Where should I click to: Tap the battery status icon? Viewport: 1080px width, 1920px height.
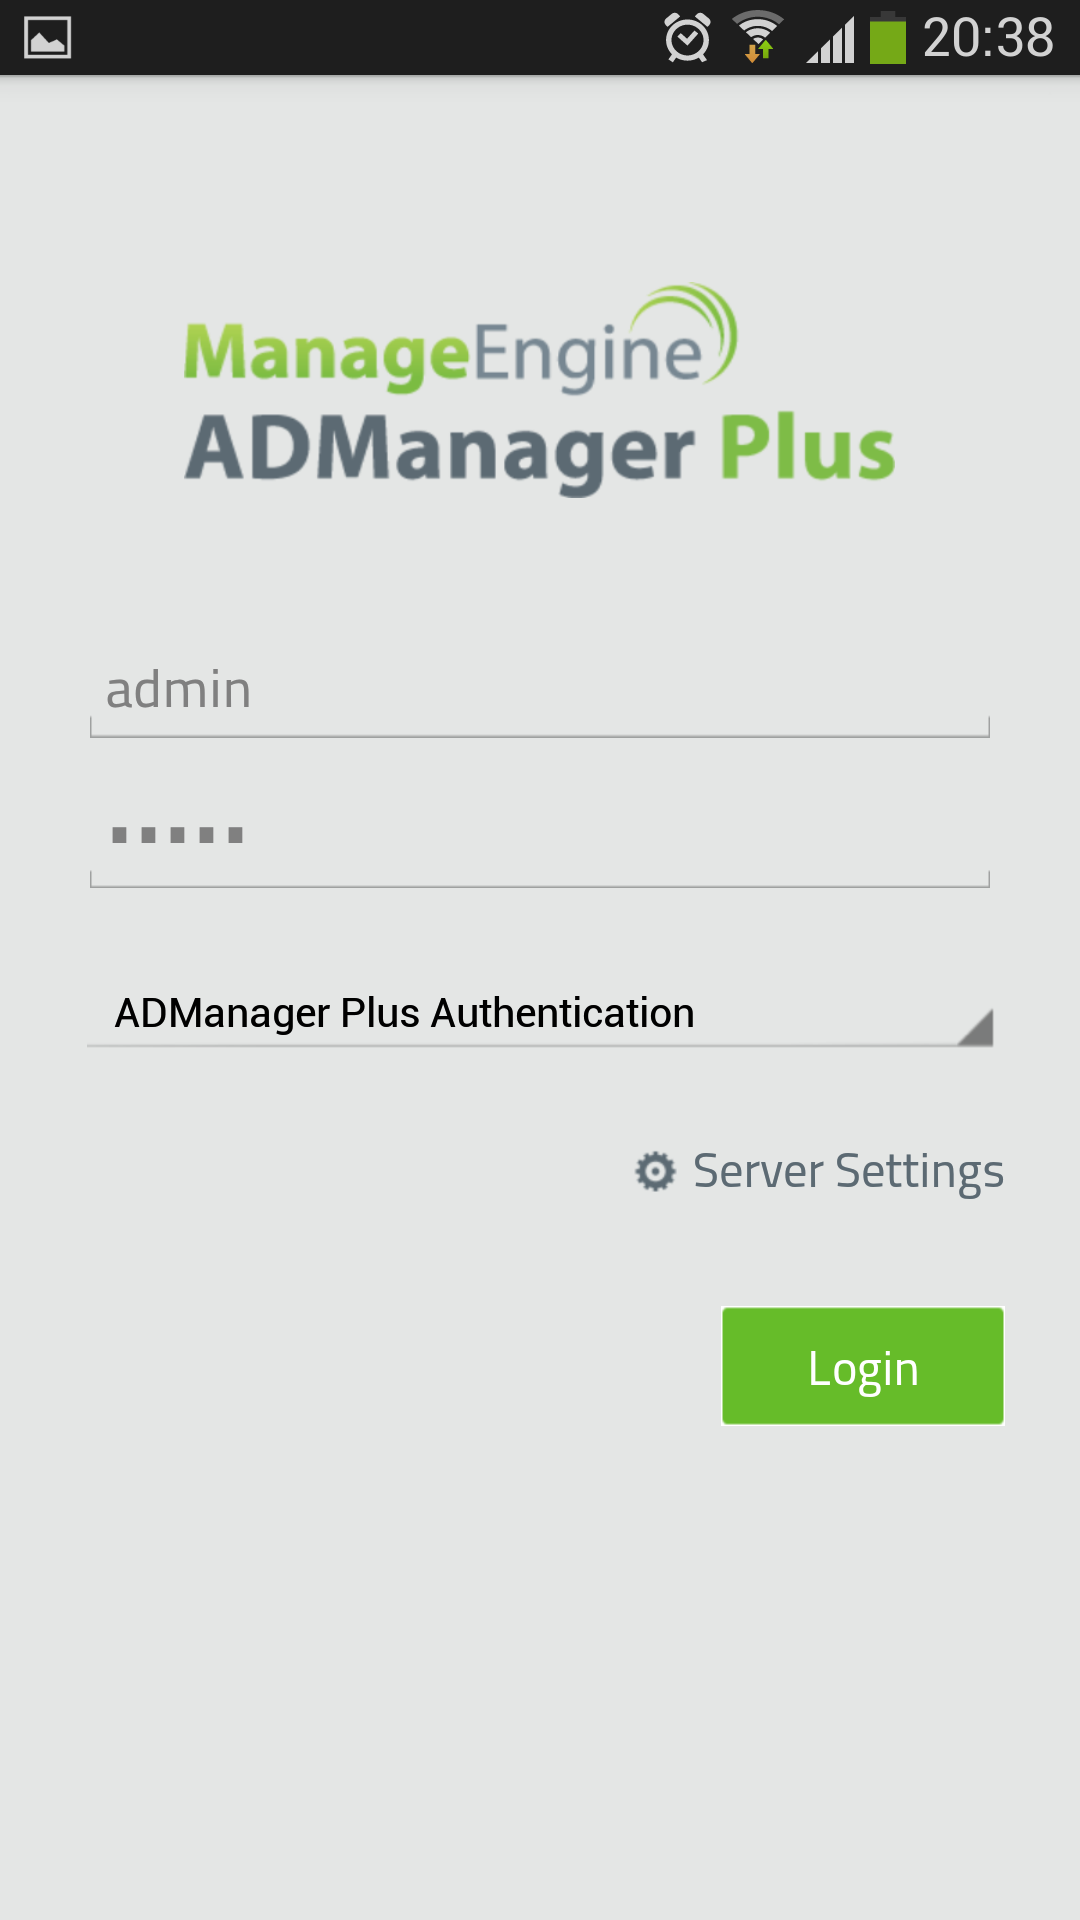(x=888, y=38)
